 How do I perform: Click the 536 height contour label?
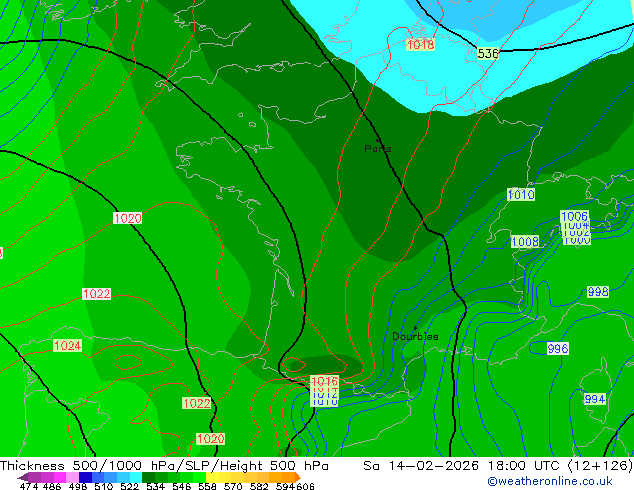(488, 53)
